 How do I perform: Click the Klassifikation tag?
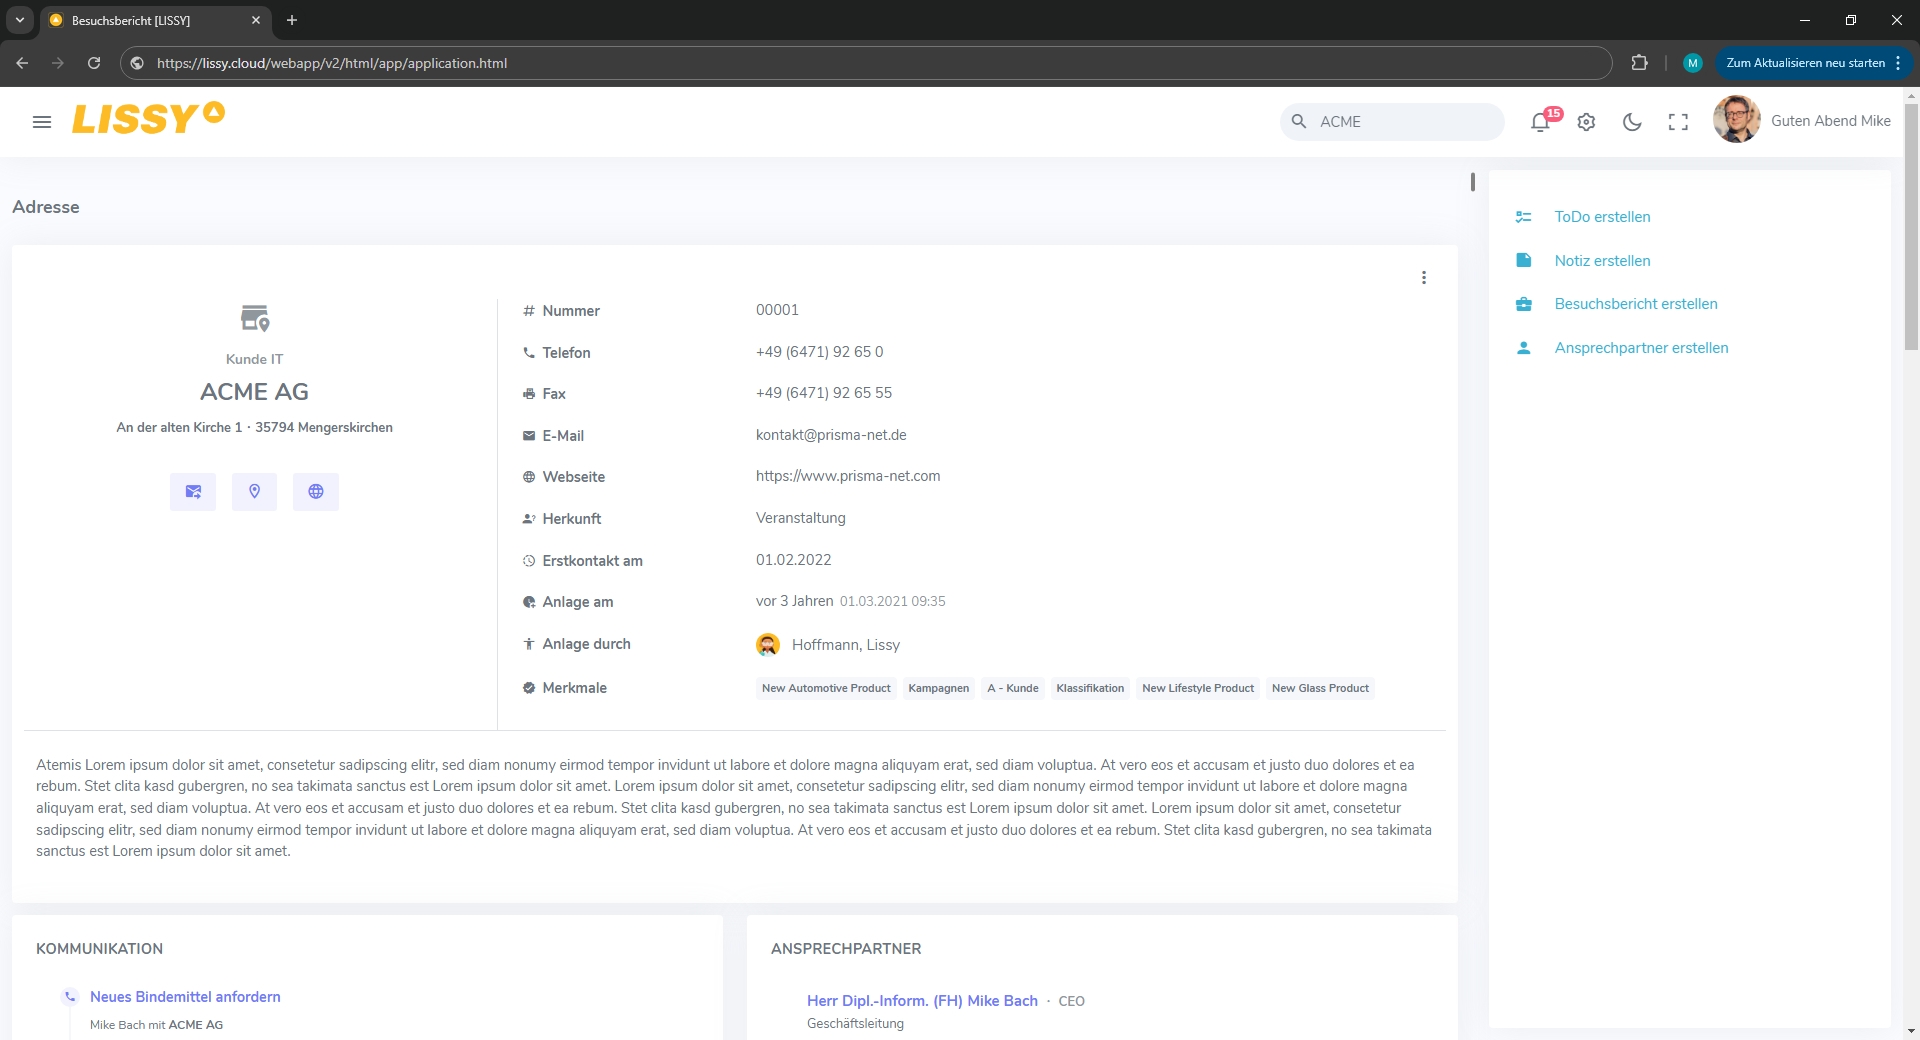coord(1090,688)
